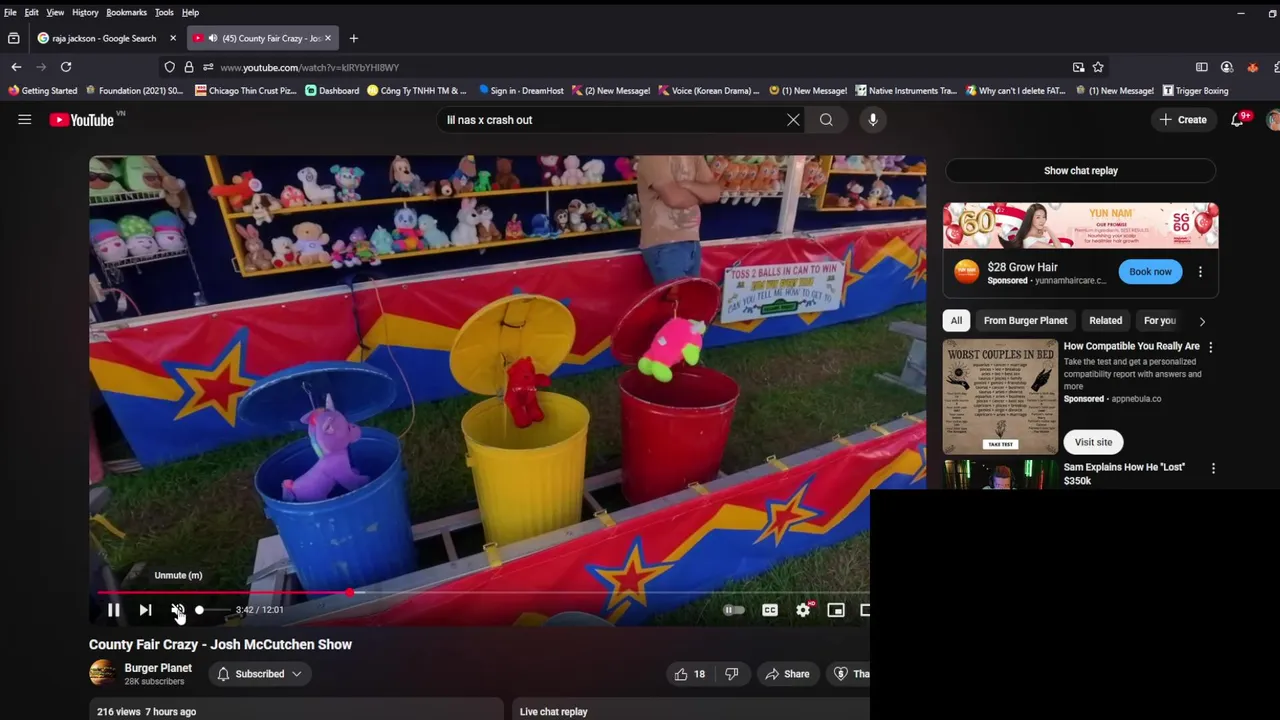Open Burger Planet channel name link
The height and width of the screenshot is (720, 1280).
point(158,668)
